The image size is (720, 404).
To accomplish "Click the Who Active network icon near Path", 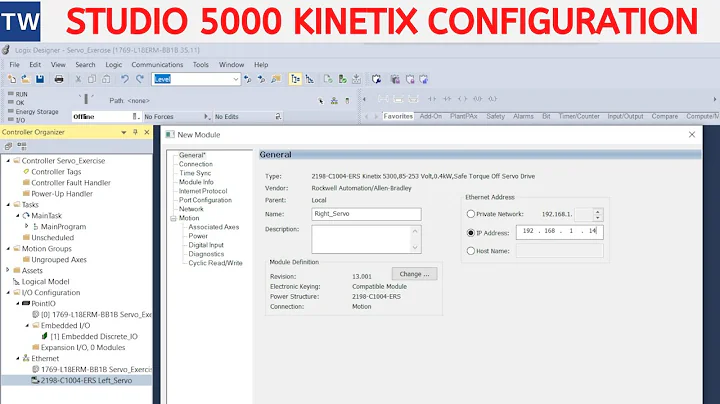I will click(334, 101).
